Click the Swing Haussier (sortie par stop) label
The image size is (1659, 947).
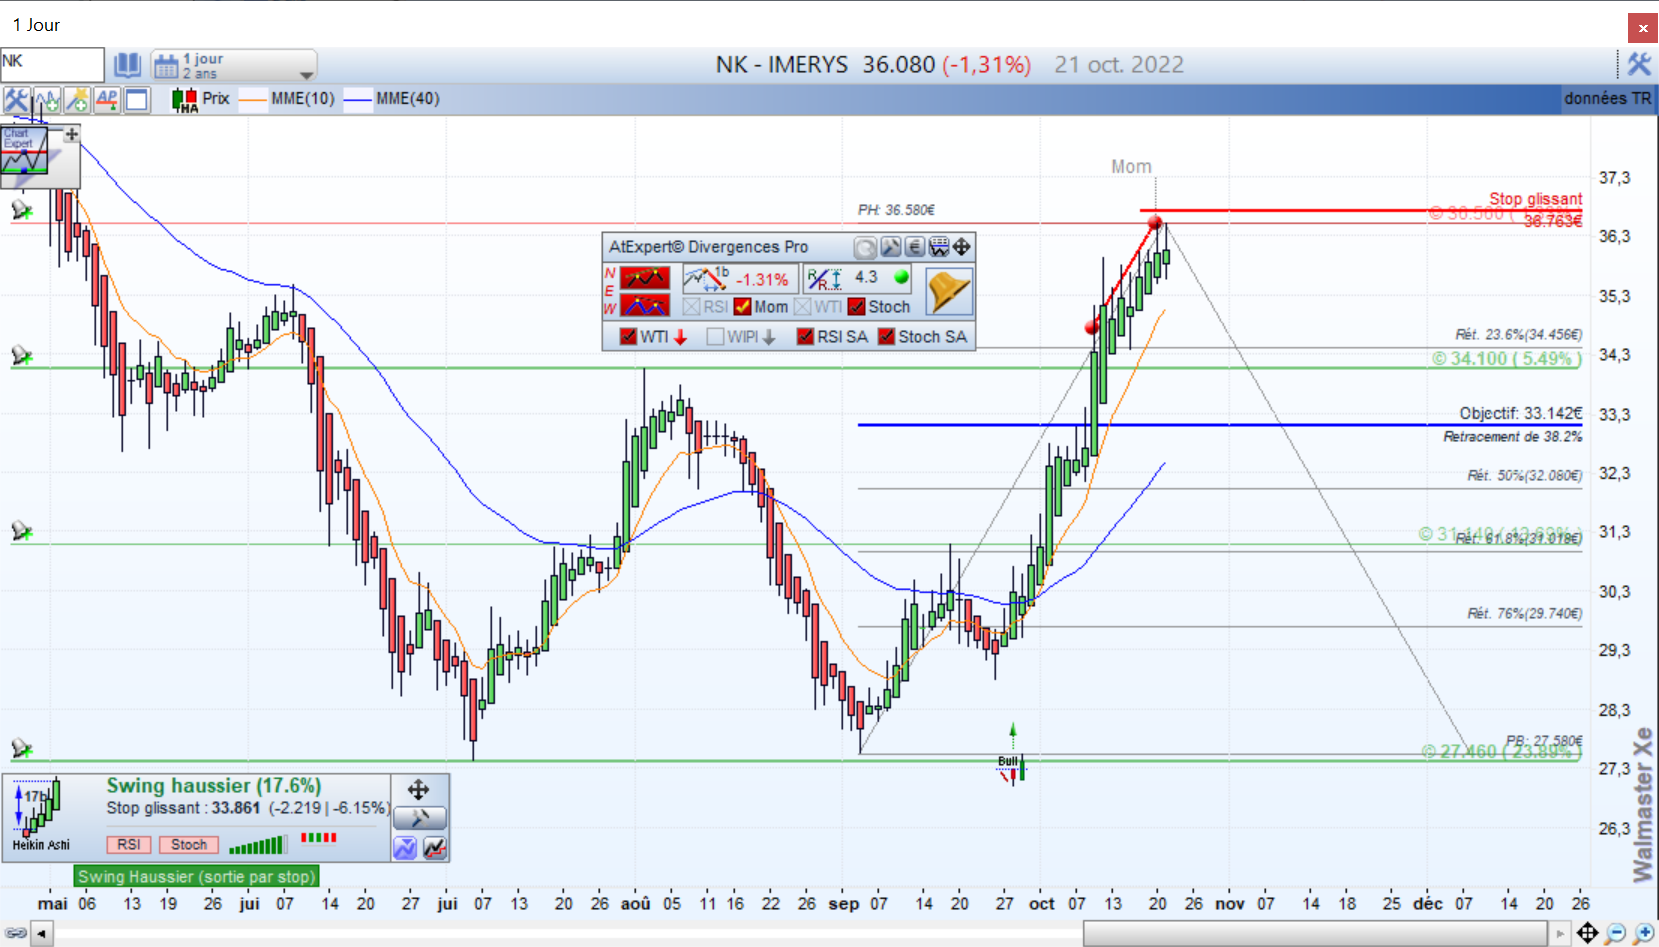click(x=197, y=877)
